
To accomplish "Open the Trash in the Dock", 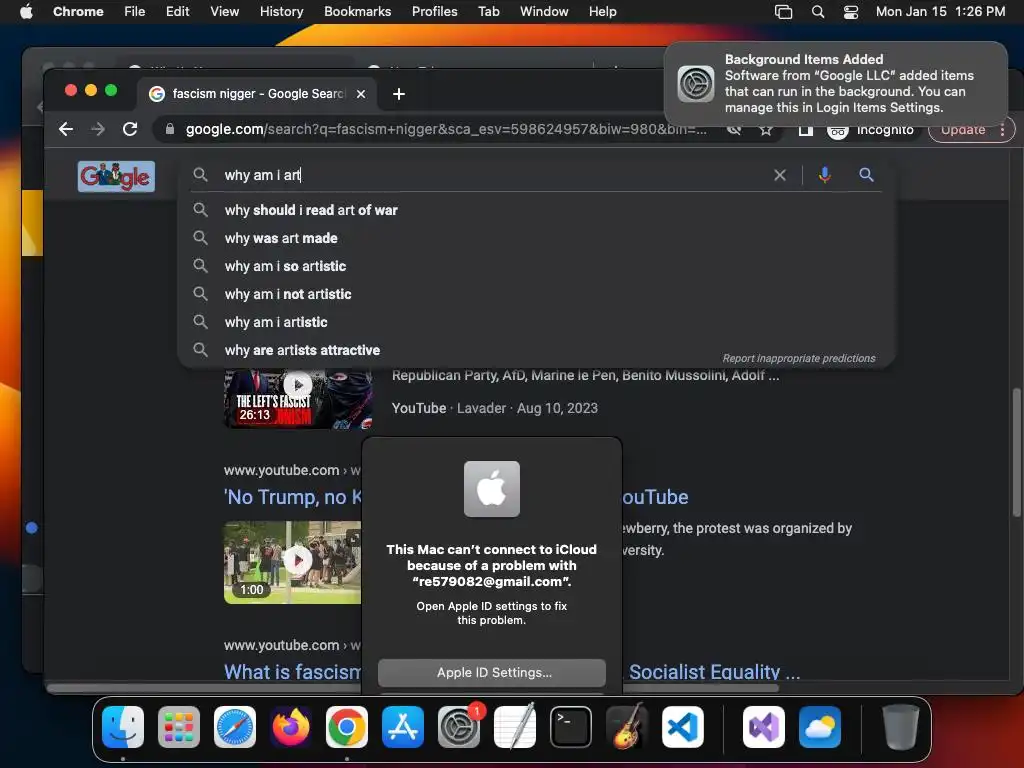I will (x=901, y=727).
